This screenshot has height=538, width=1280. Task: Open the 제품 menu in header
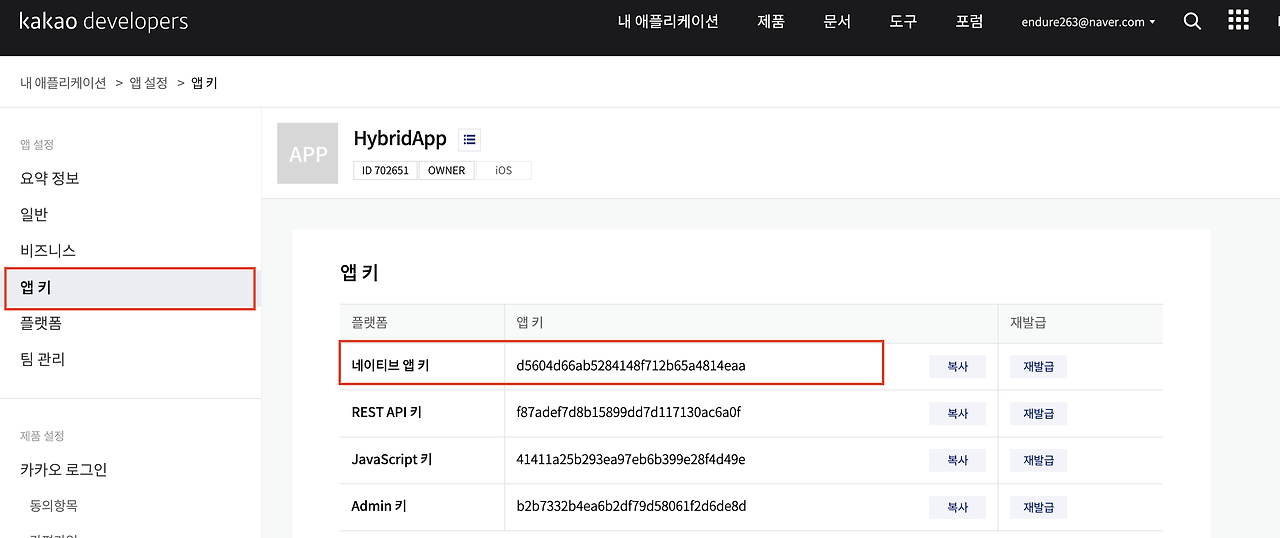click(x=771, y=21)
